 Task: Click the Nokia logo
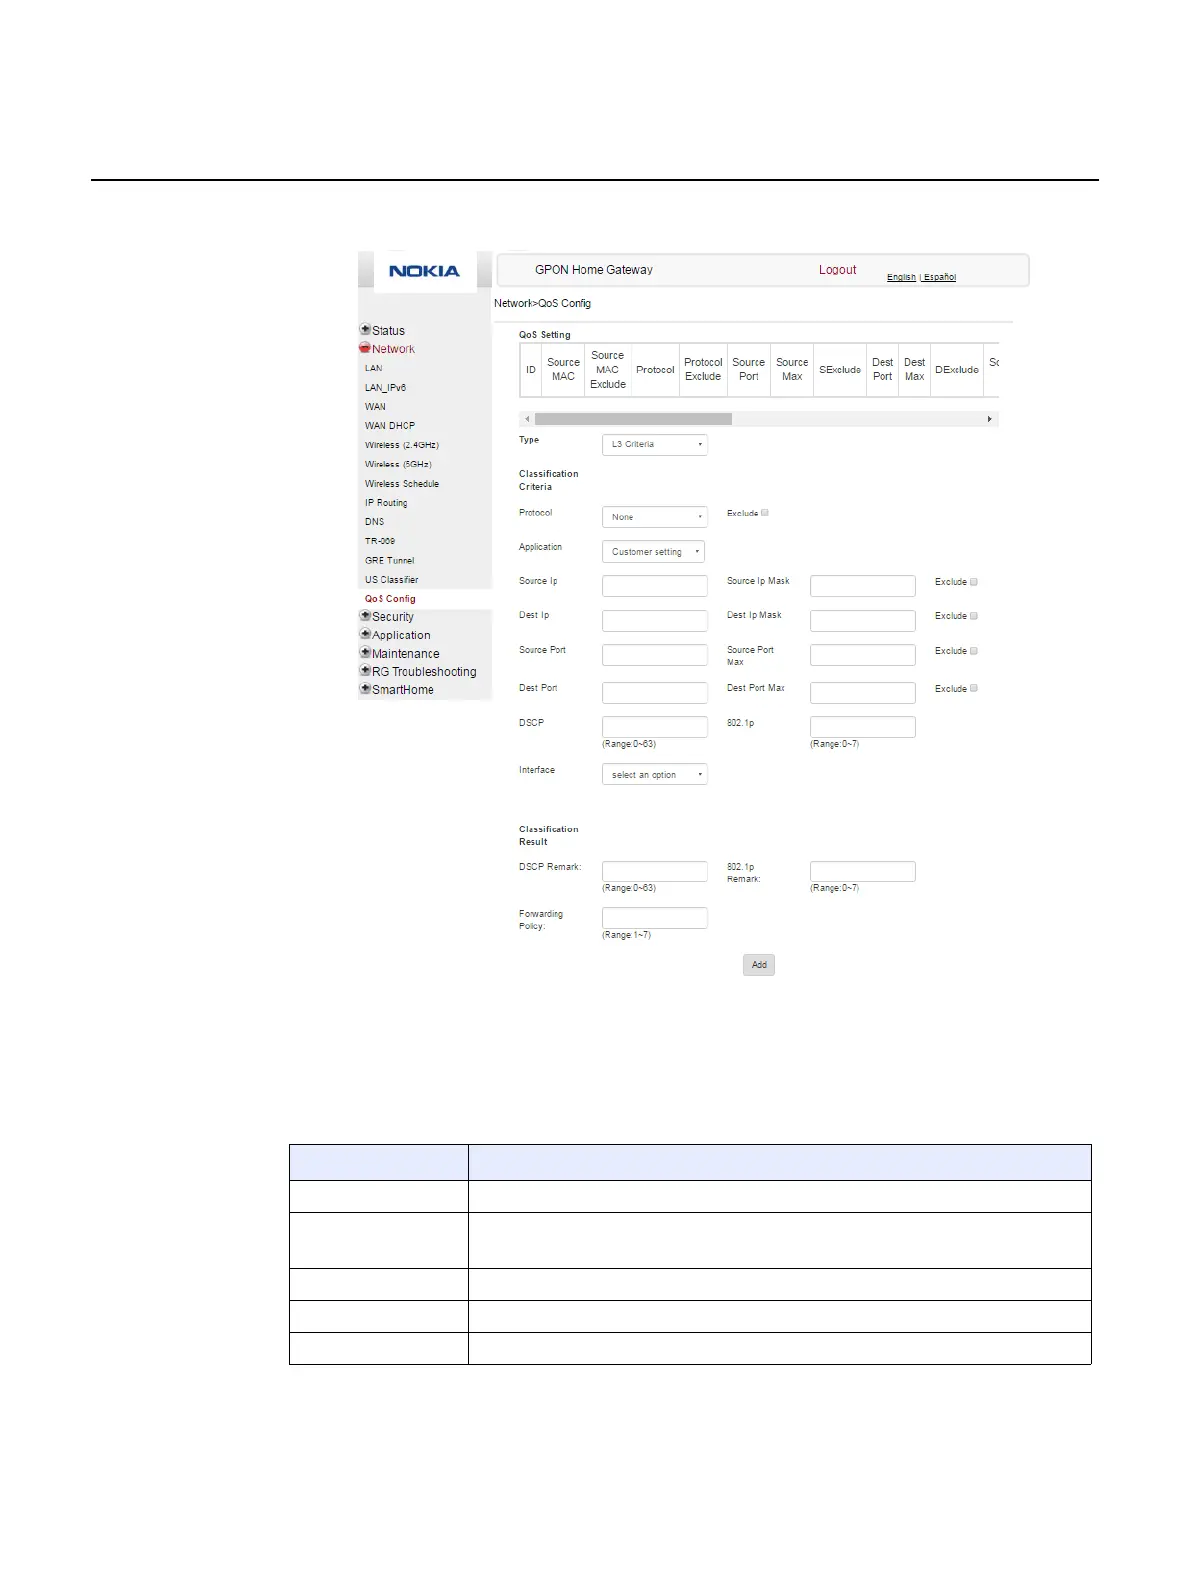click(424, 271)
